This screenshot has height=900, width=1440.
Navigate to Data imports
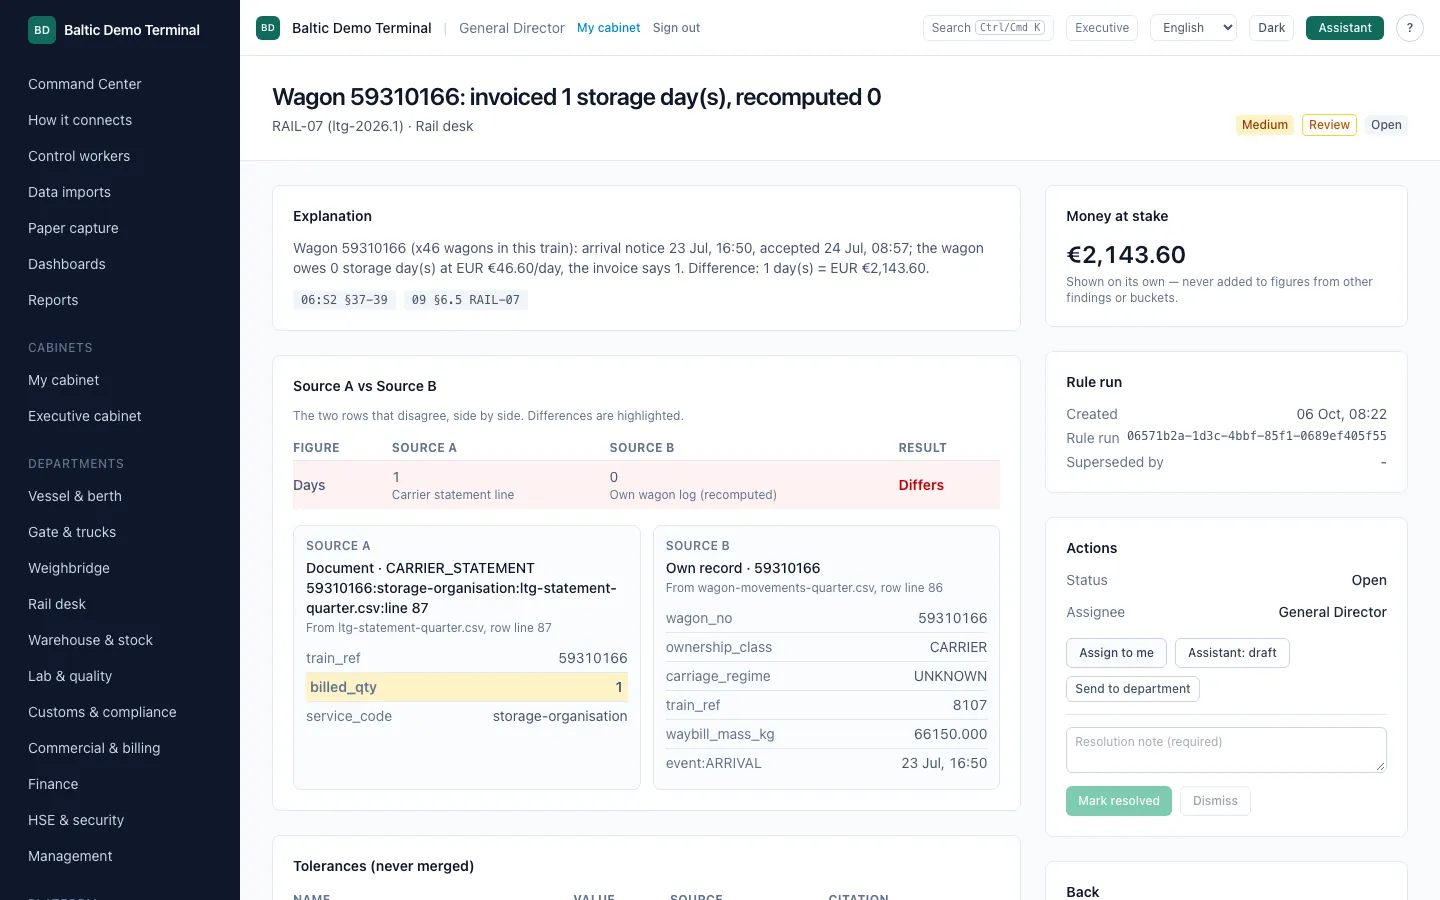(69, 192)
